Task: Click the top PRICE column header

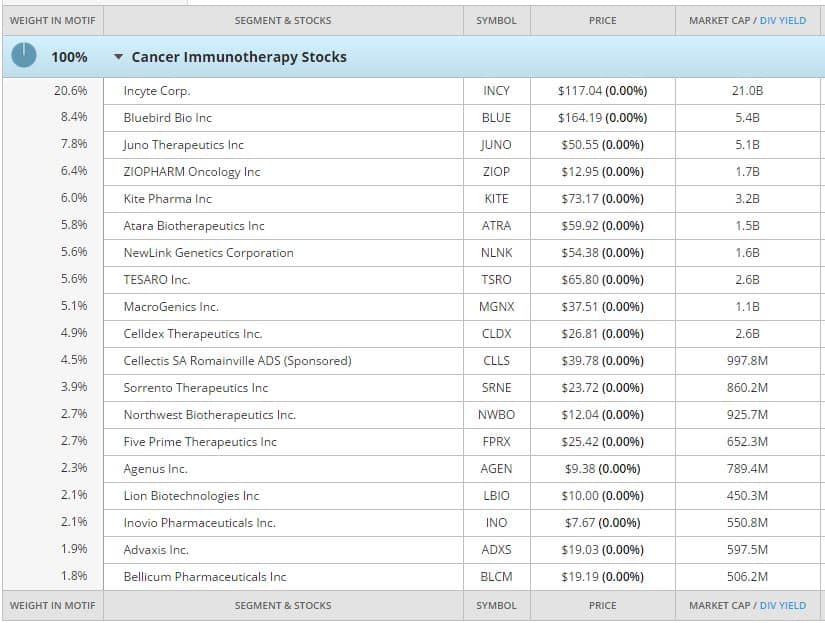Action: (602, 21)
